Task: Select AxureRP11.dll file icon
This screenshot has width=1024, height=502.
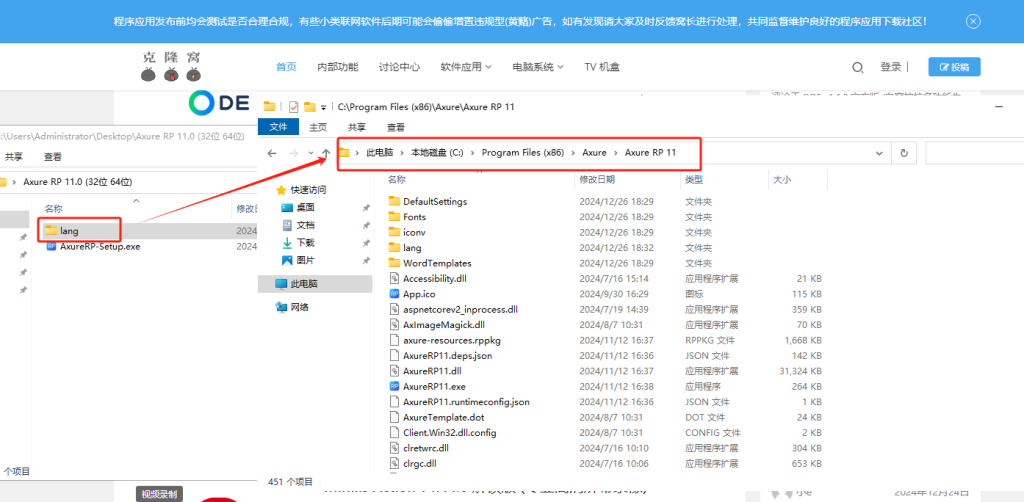Action: point(394,371)
